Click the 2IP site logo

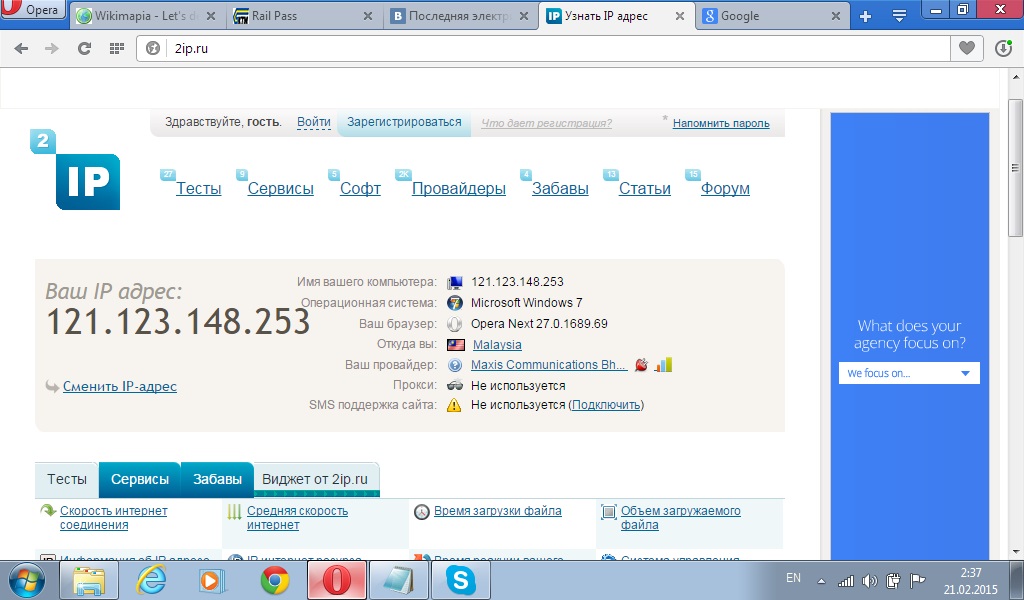(76, 171)
